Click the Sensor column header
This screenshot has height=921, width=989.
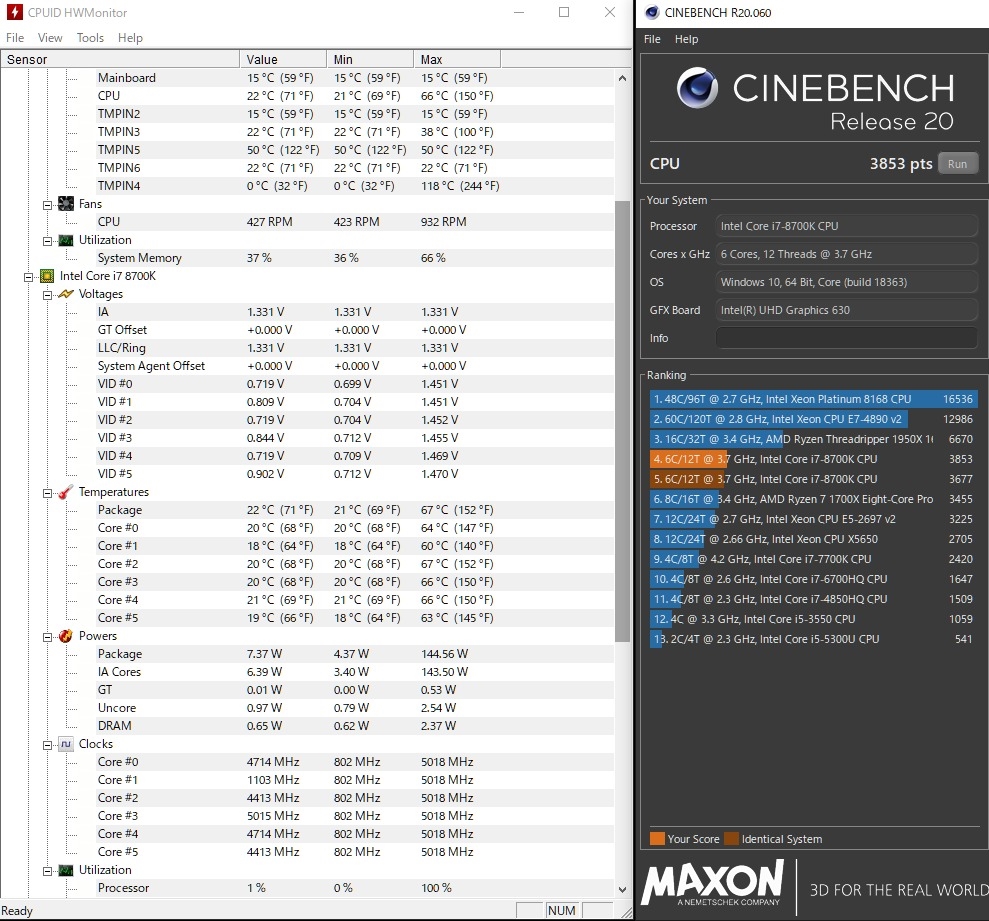pos(120,59)
